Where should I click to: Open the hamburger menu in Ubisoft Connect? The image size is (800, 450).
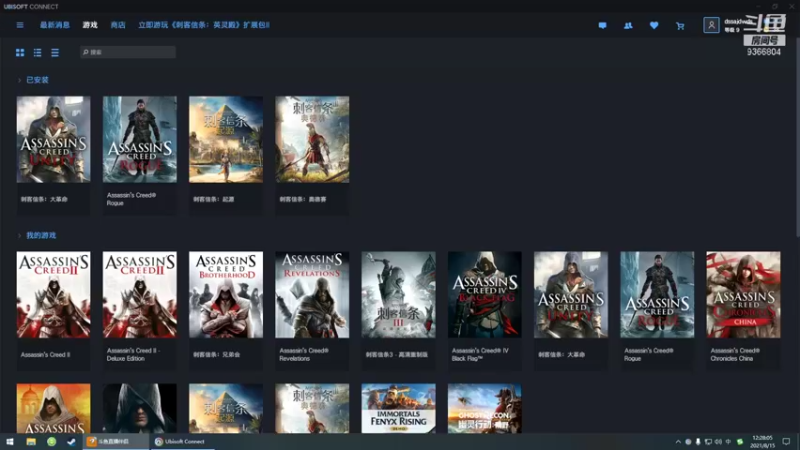[x=20, y=25]
